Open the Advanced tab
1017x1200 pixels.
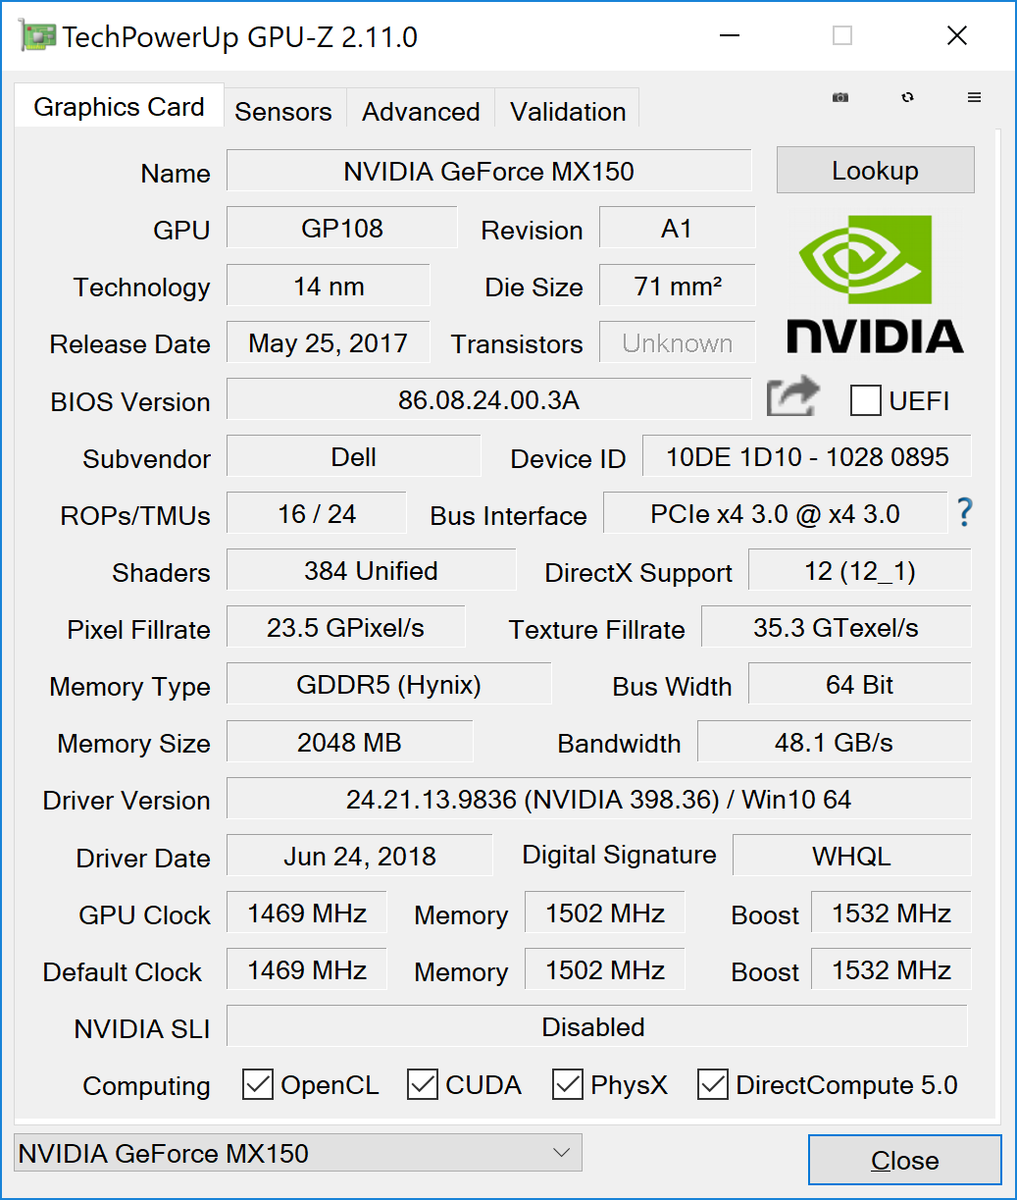click(421, 111)
